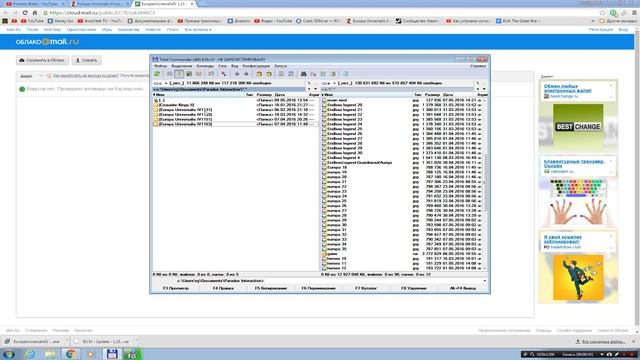Click right panel root directory backslash button

pos(478,83)
